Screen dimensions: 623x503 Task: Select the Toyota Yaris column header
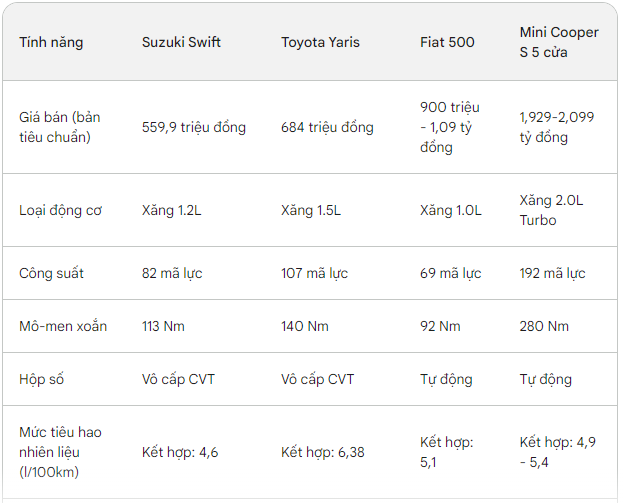click(320, 42)
